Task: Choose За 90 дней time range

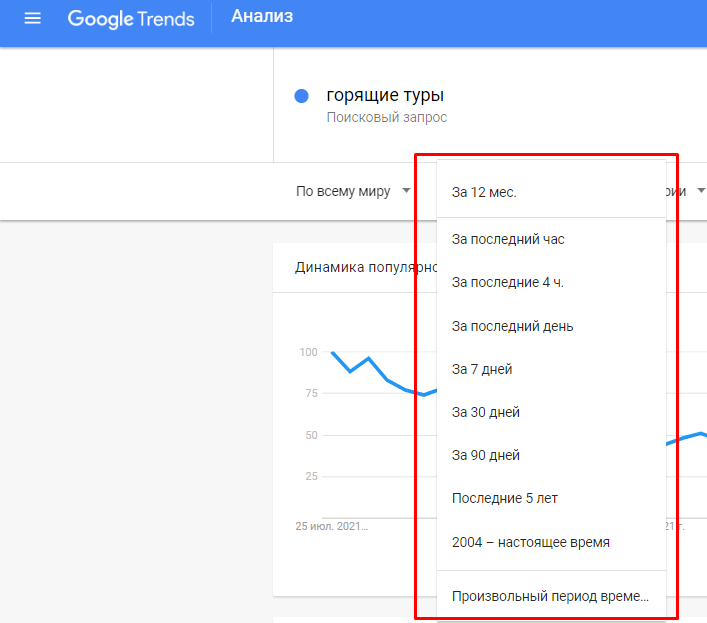Action: click(x=486, y=455)
